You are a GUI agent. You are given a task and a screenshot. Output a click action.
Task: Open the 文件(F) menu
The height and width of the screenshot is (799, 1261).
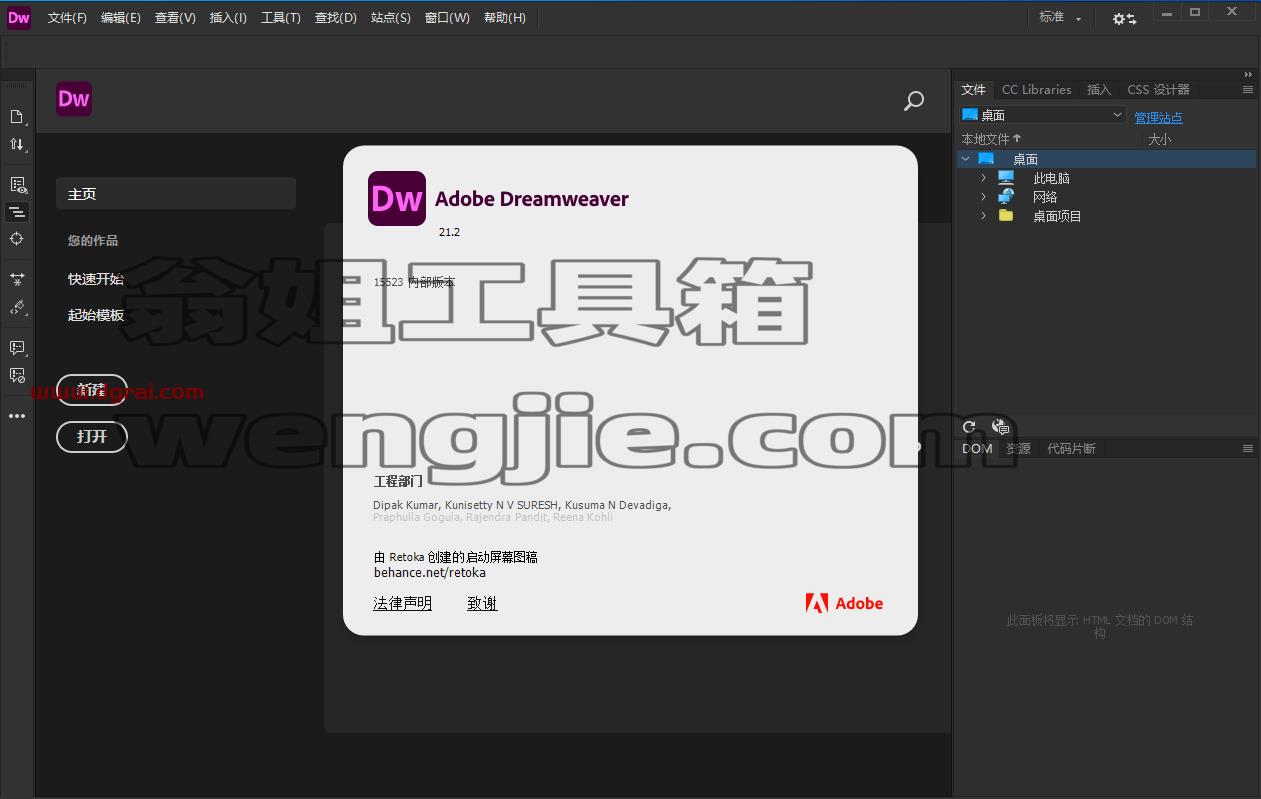click(67, 18)
